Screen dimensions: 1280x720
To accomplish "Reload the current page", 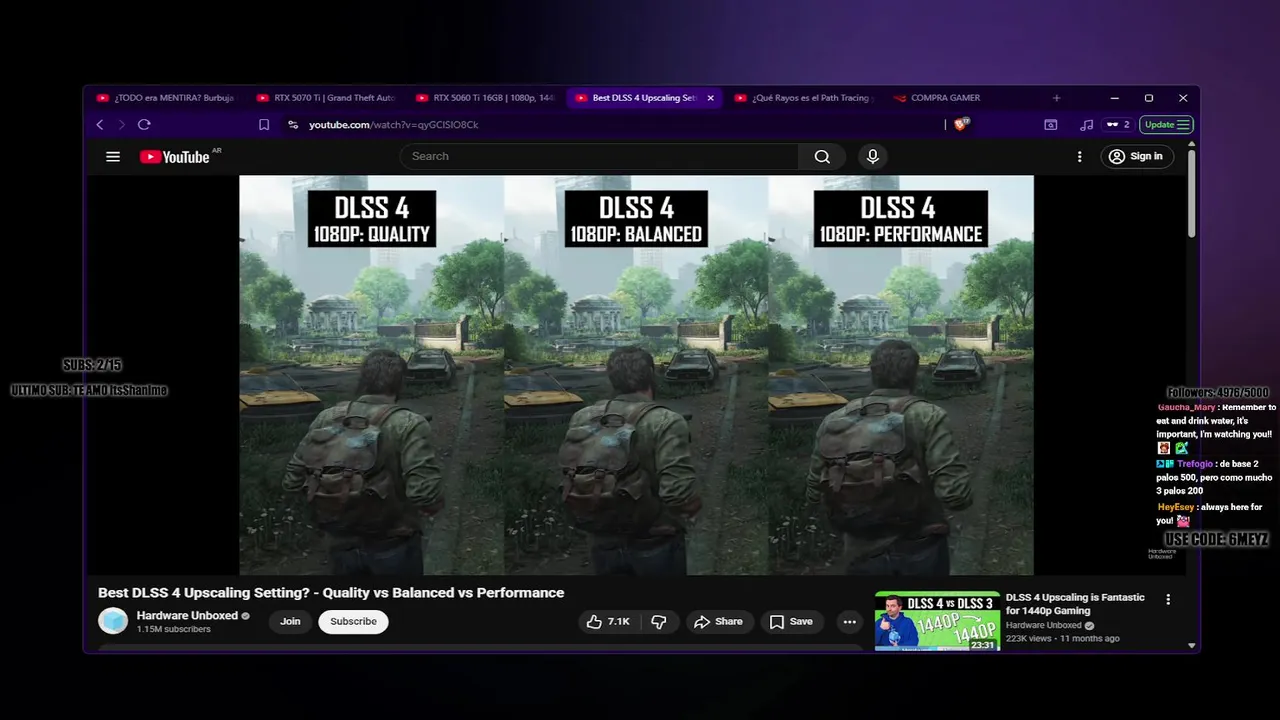I will (144, 125).
